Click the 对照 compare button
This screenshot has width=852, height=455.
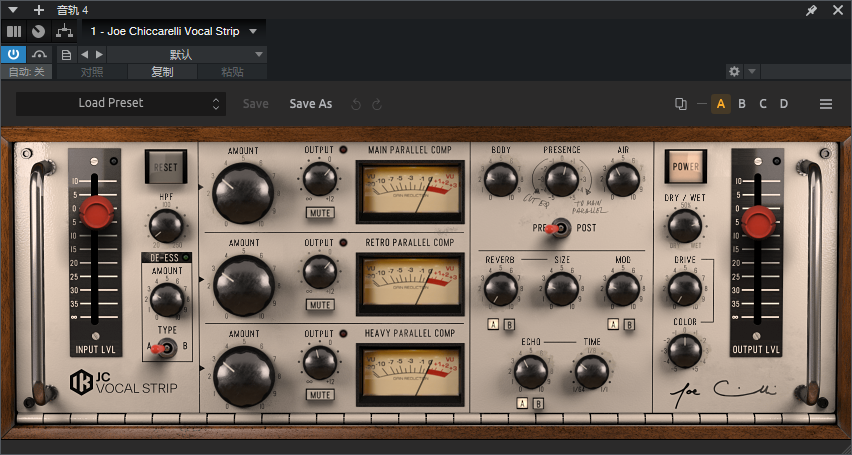pyautogui.click(x=92, y=72)
